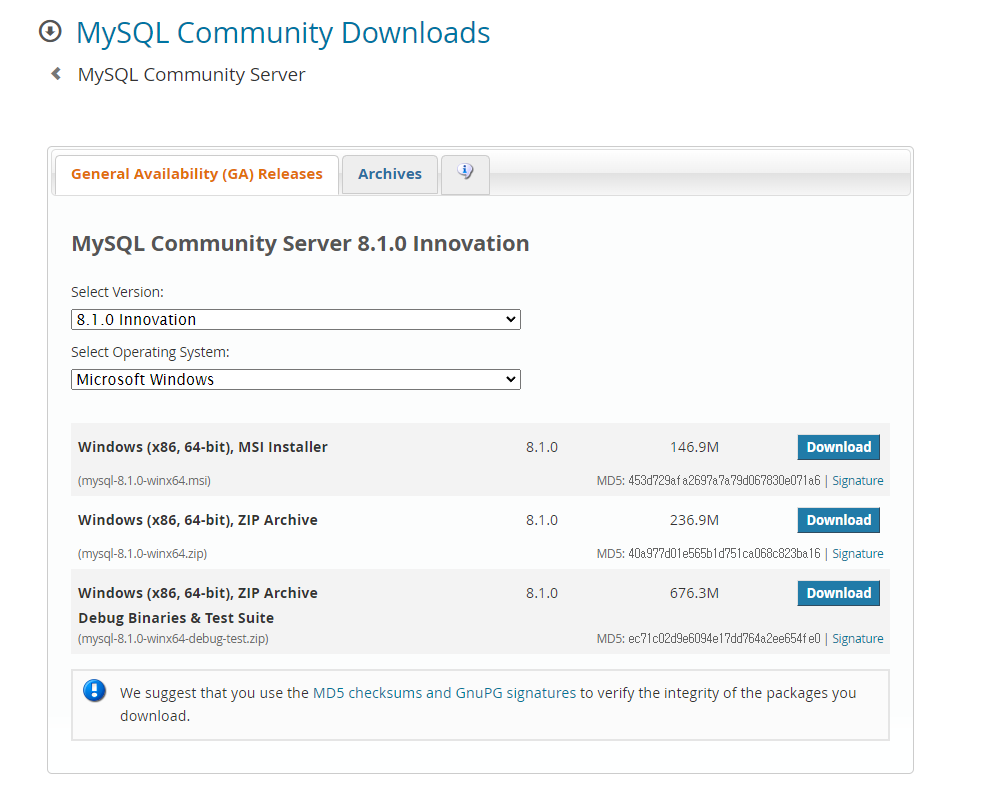Click the filename (mysql-8.1.0-winx64.msi)

[144, 481]
